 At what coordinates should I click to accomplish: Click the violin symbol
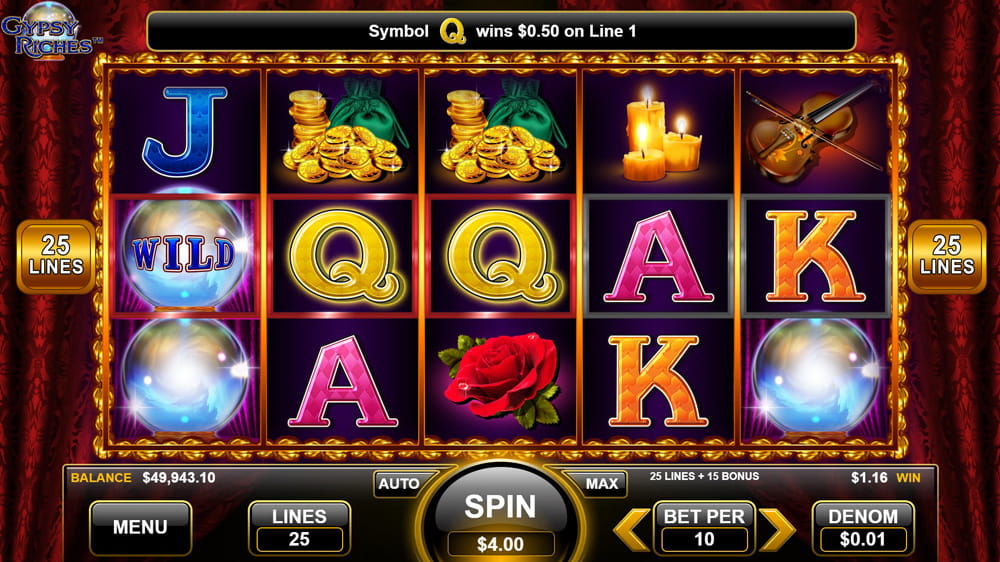click(815, 132)
